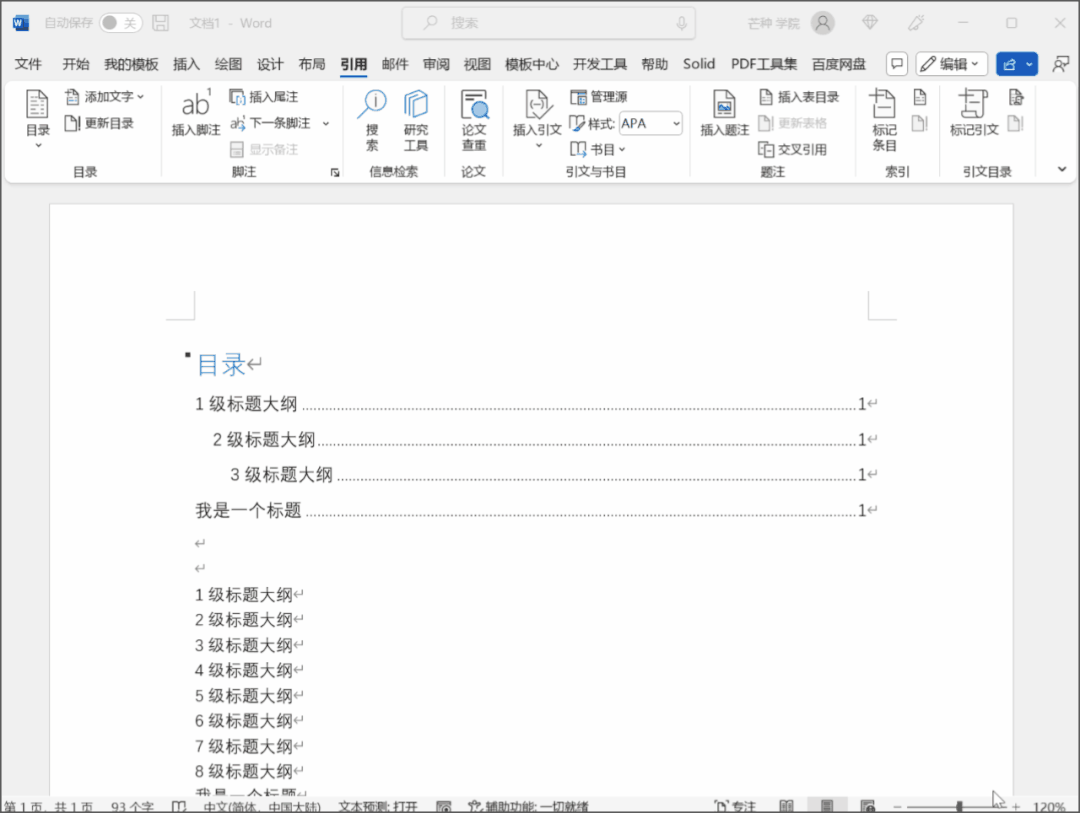The width and height of the screenshot is (1080, 813).
Task: Click the 插入脚注 footnote icon
Action: click(x=196, y=105)
